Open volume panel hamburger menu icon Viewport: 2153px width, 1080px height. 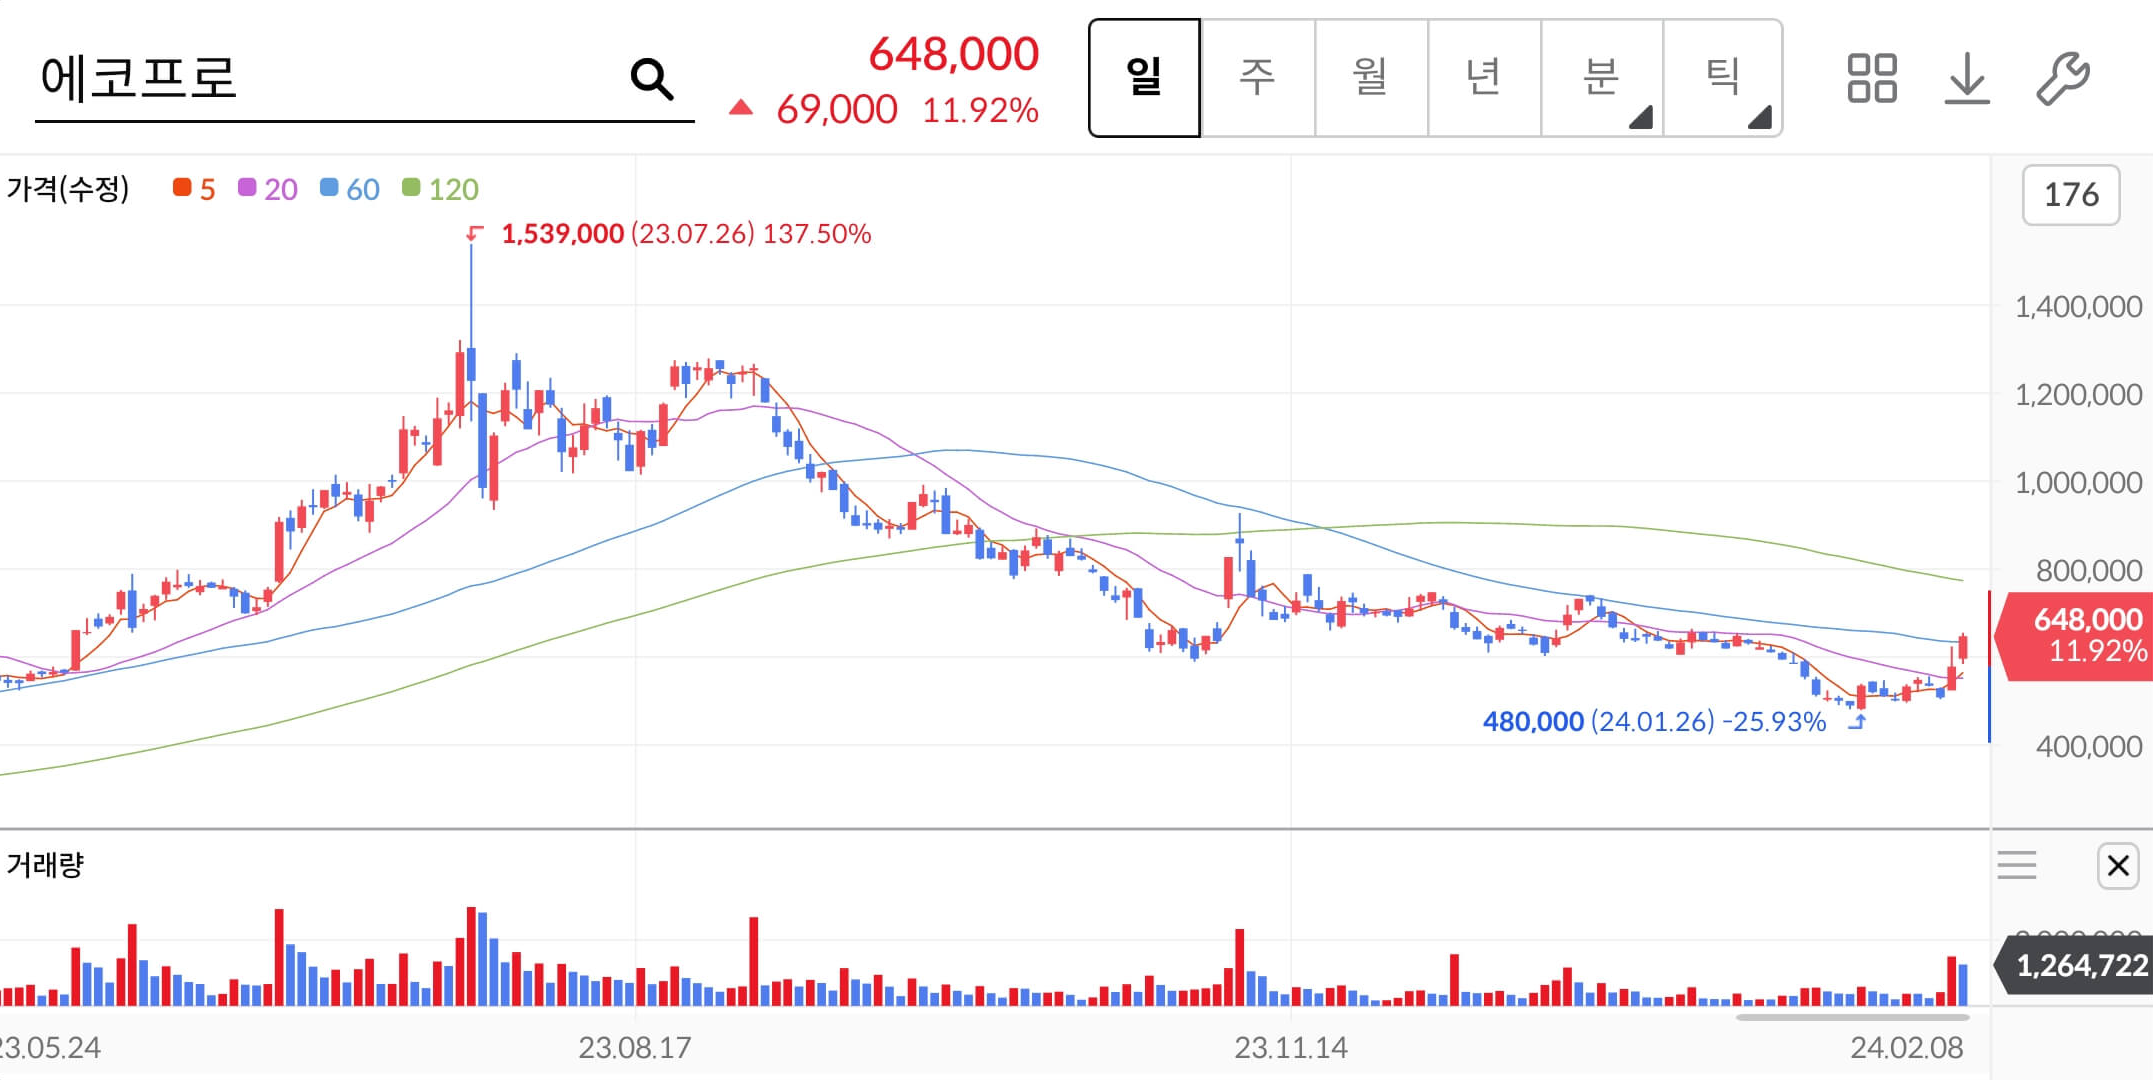[x=2017, y=865]
